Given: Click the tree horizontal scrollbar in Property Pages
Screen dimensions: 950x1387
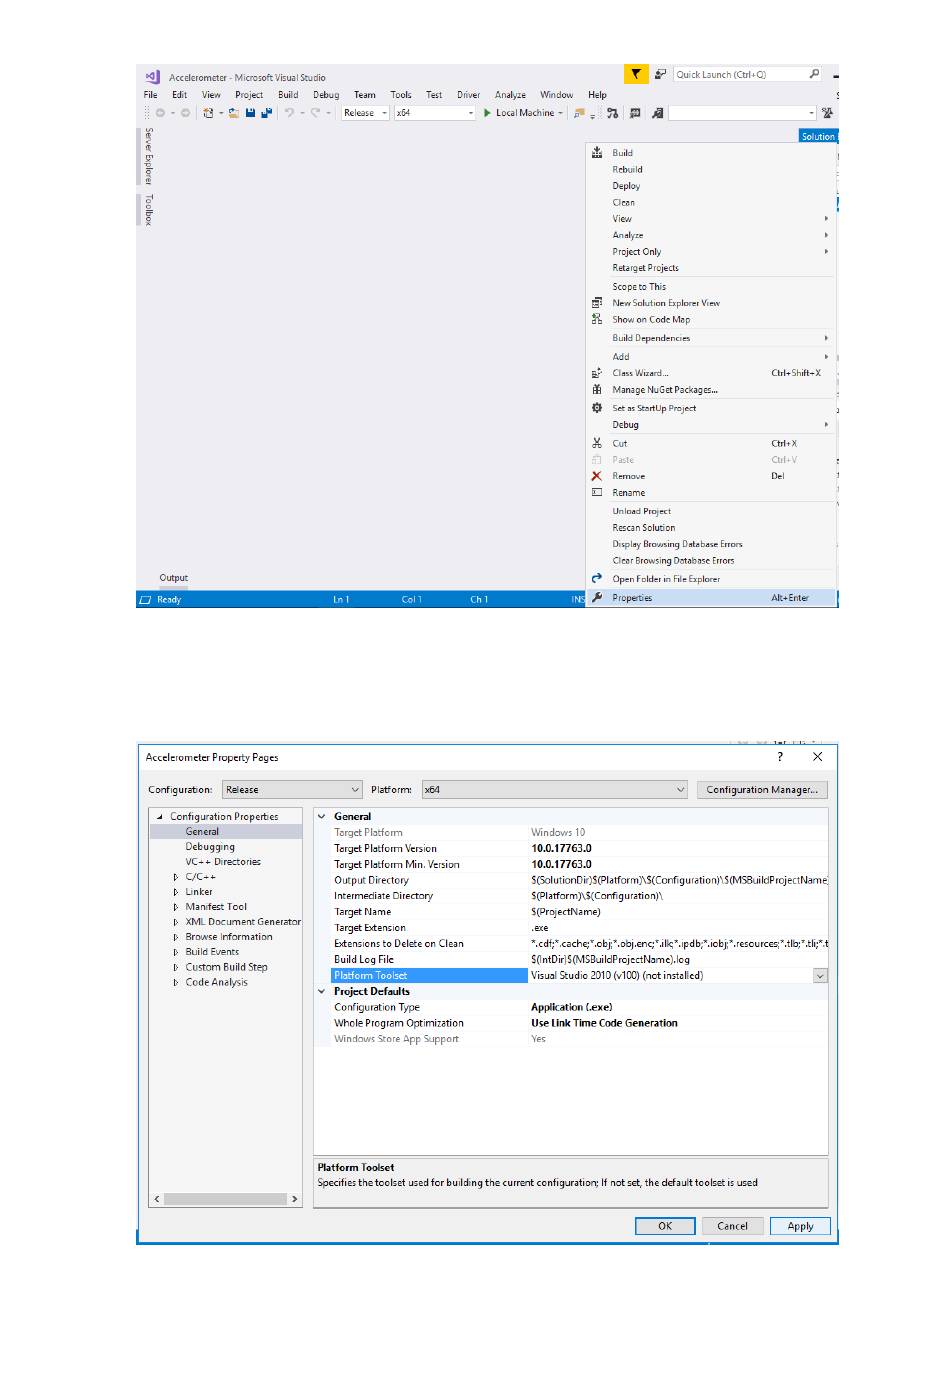Looking at the screenshot, I should coord(226,1199).
